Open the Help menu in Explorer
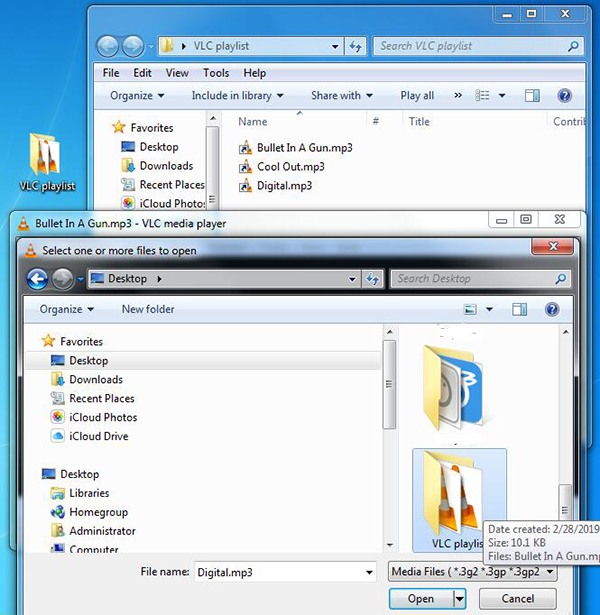The width and height of the screenshot is (600, 615). 255,73
